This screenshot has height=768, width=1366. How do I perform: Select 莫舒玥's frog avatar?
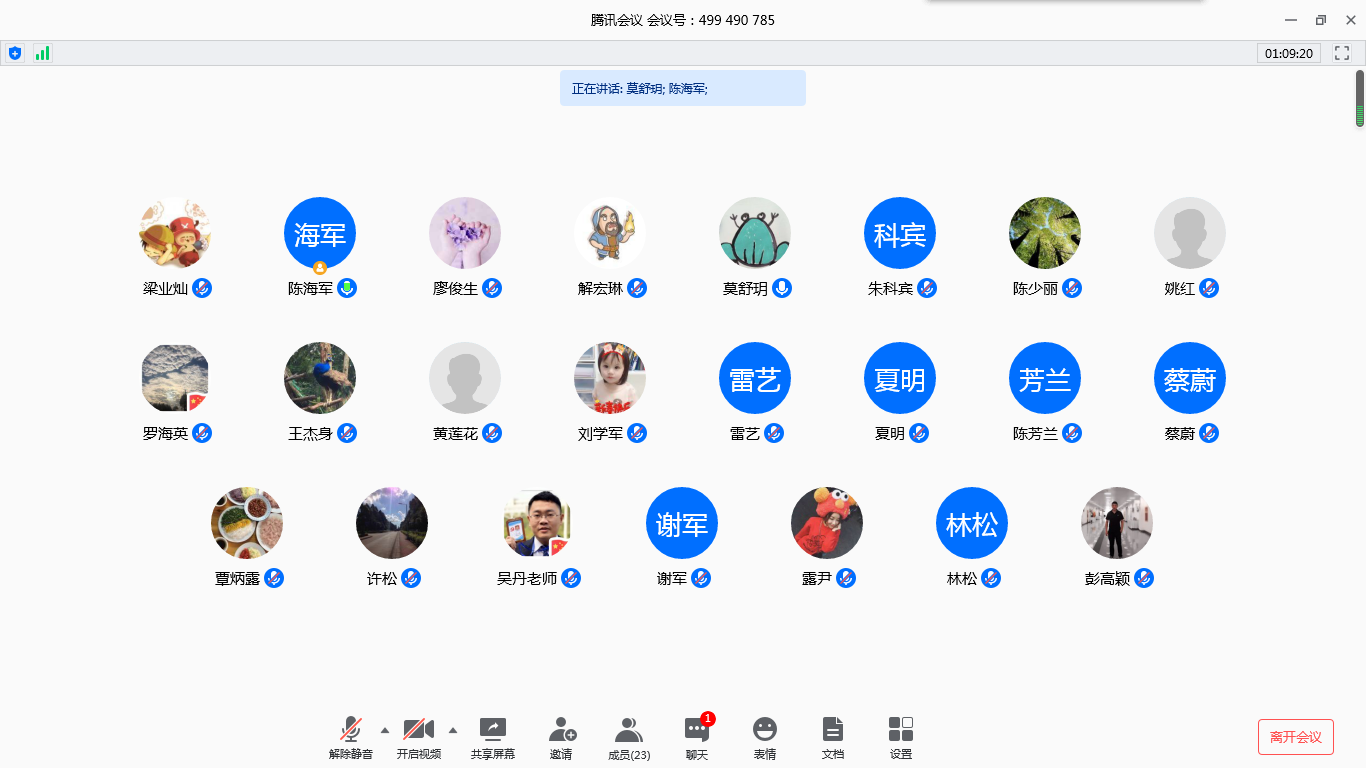[755, 233]
